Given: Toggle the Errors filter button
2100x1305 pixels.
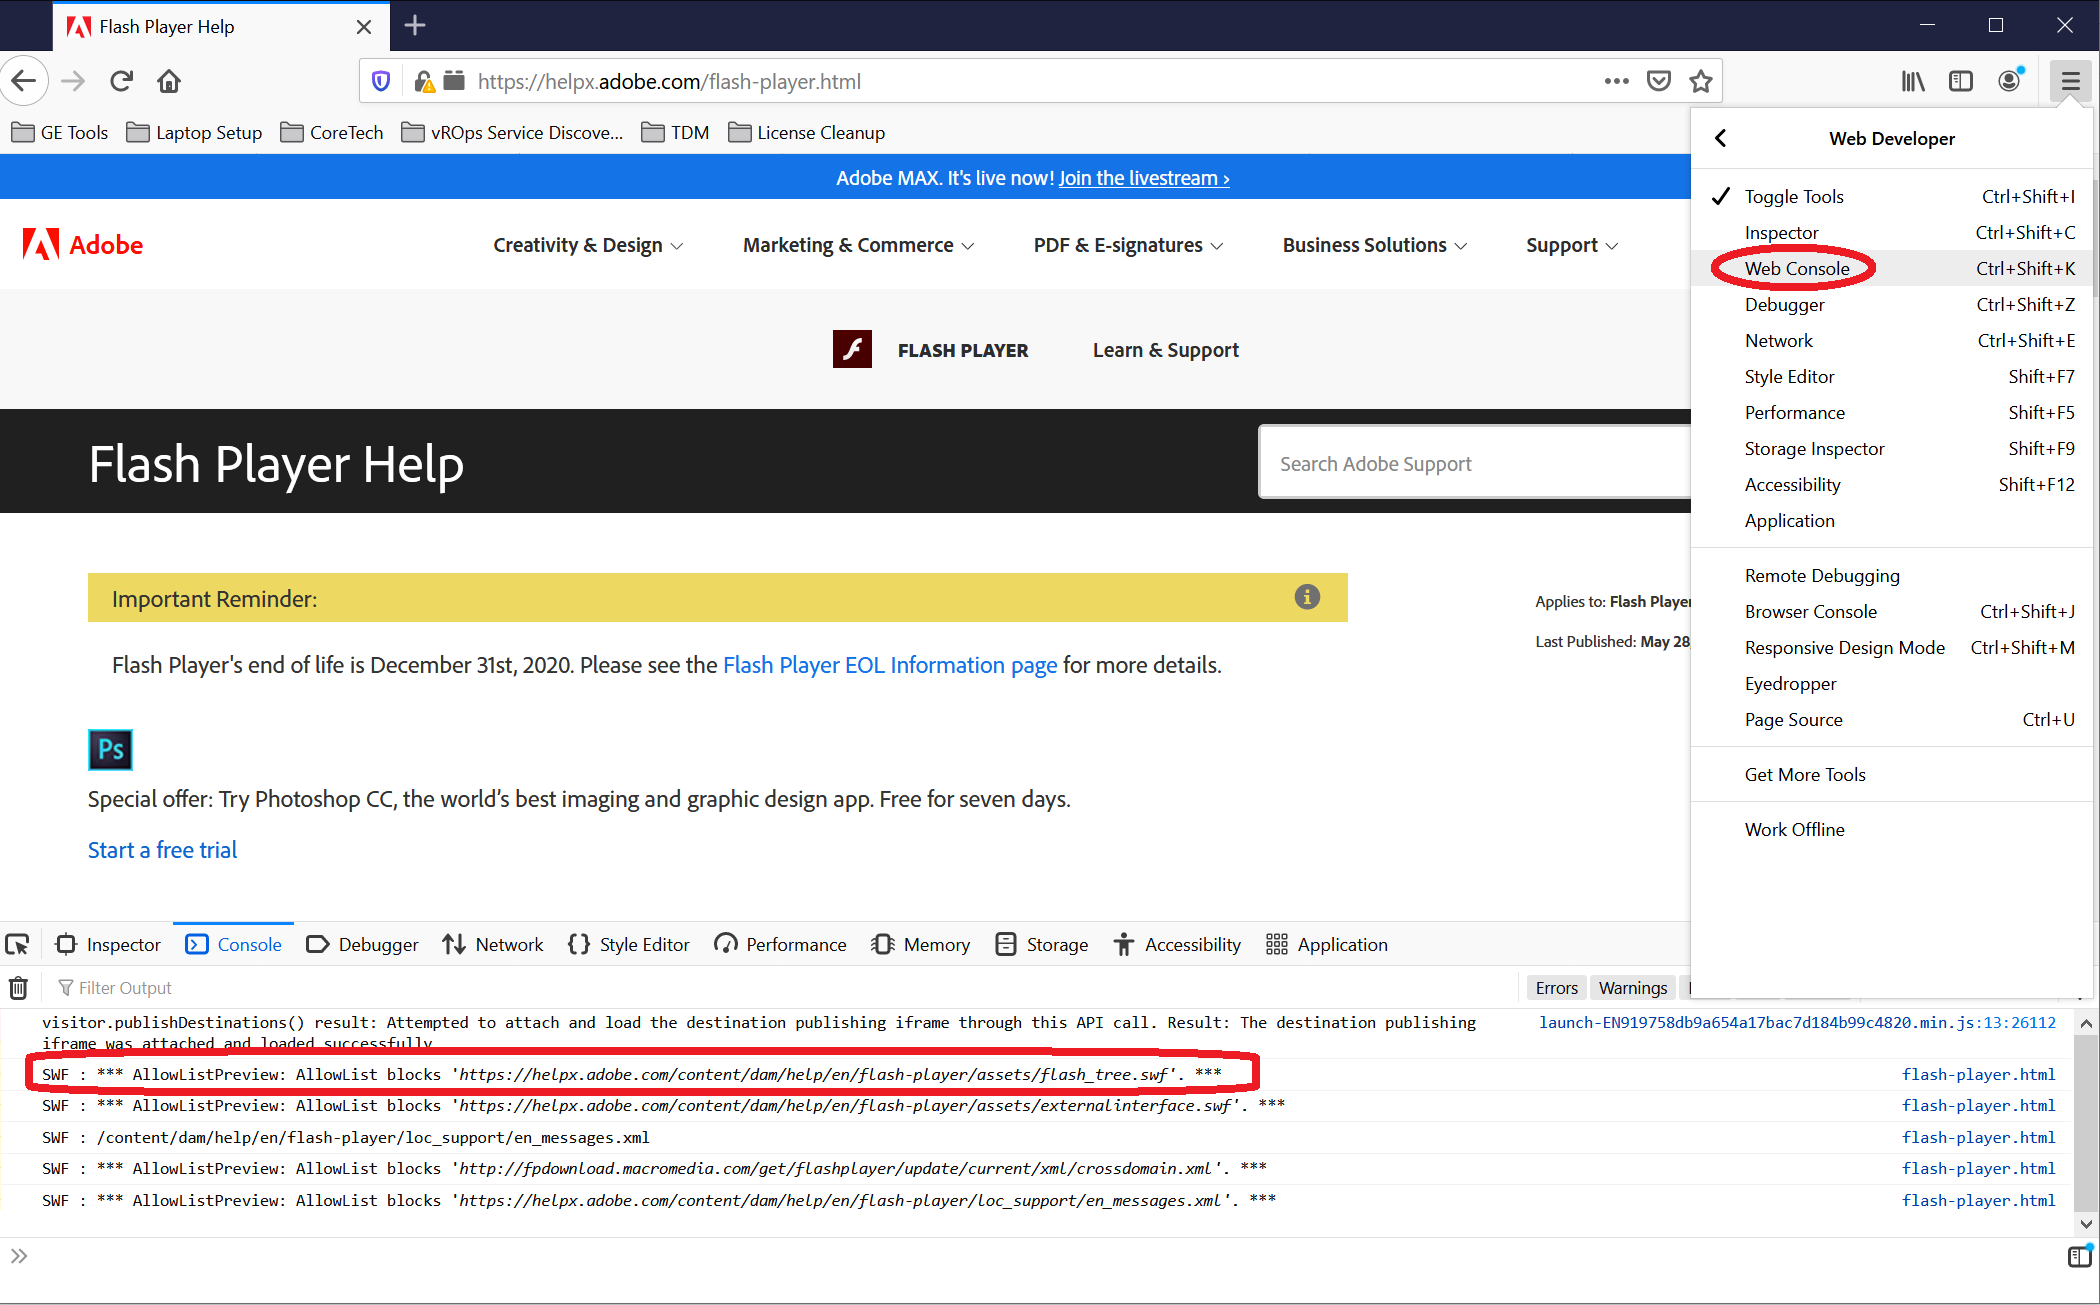Looking at the screenshot, I should click(1556, 988).
